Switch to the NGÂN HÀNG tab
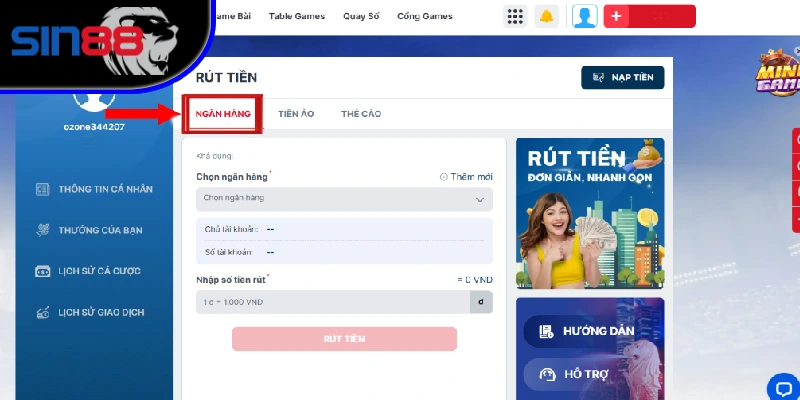Image resolution: width=800 pixels, height=400 pixels. click(223, 114)
